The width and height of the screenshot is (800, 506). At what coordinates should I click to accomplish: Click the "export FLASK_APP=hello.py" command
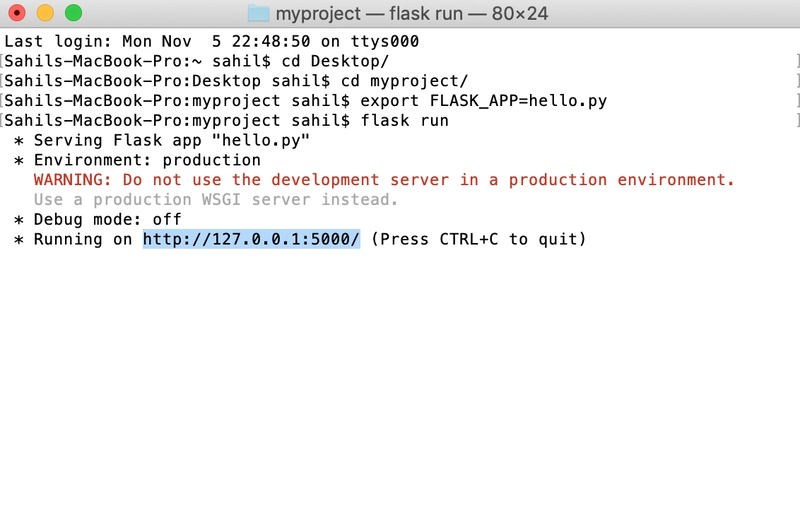483,101
